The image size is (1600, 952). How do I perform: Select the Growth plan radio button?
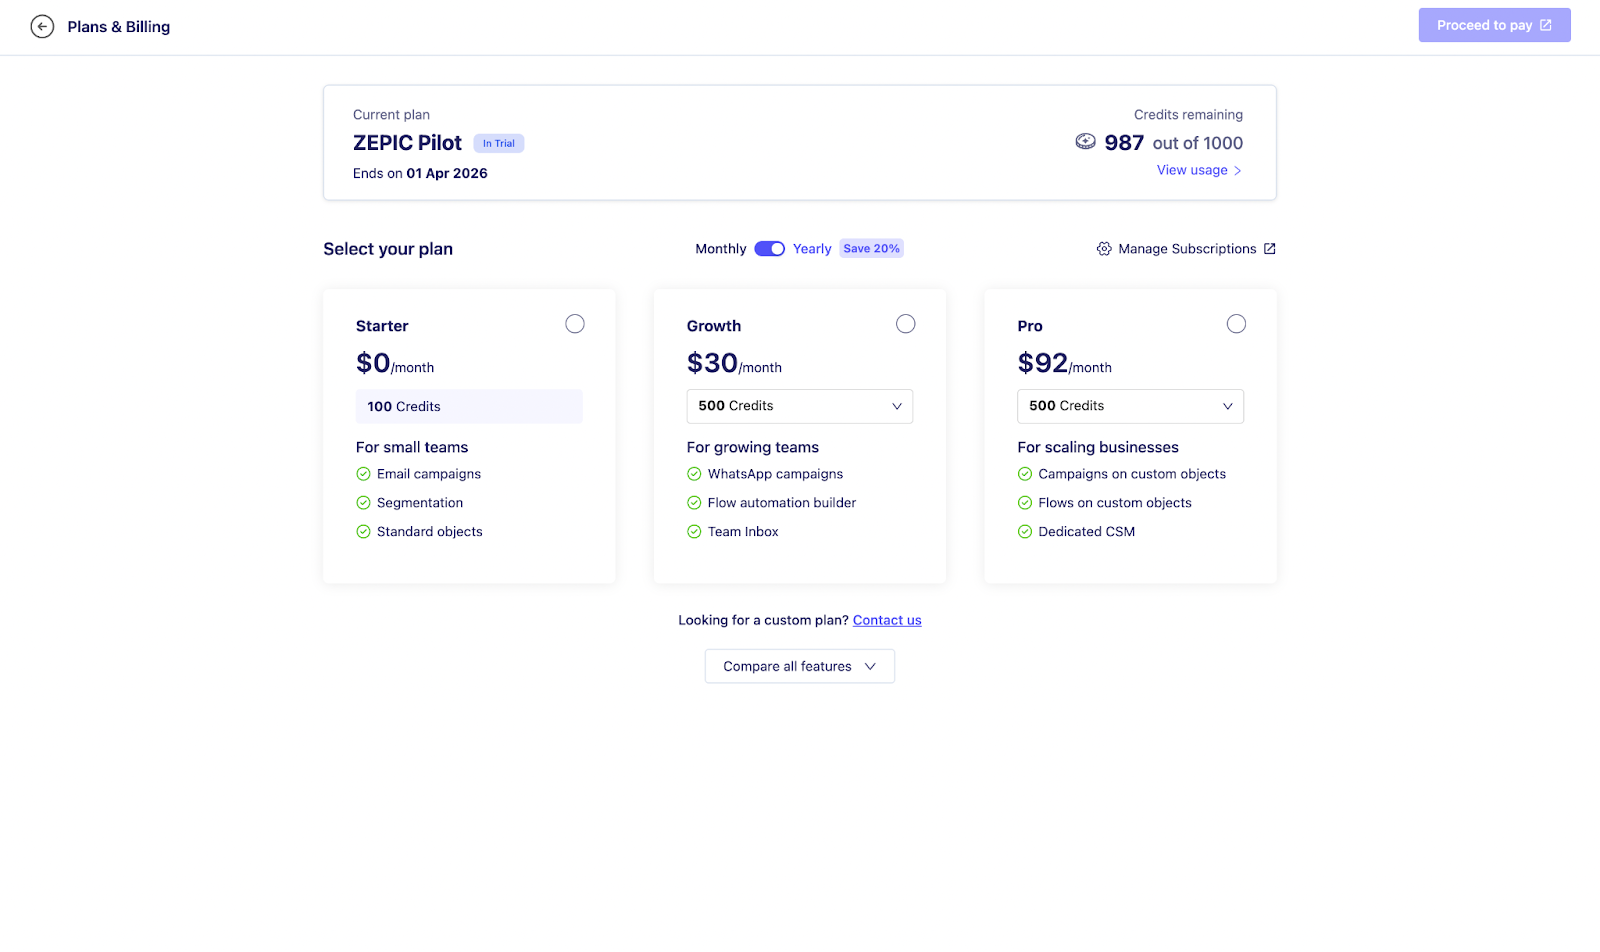(x=906, y=324)
